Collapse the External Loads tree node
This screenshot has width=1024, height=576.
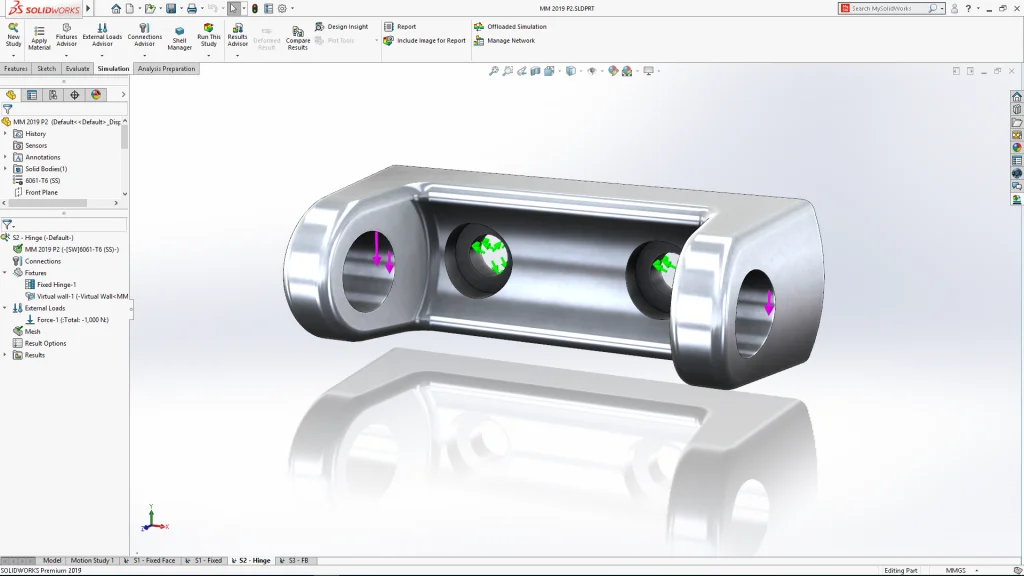click(x=5, y=308)
